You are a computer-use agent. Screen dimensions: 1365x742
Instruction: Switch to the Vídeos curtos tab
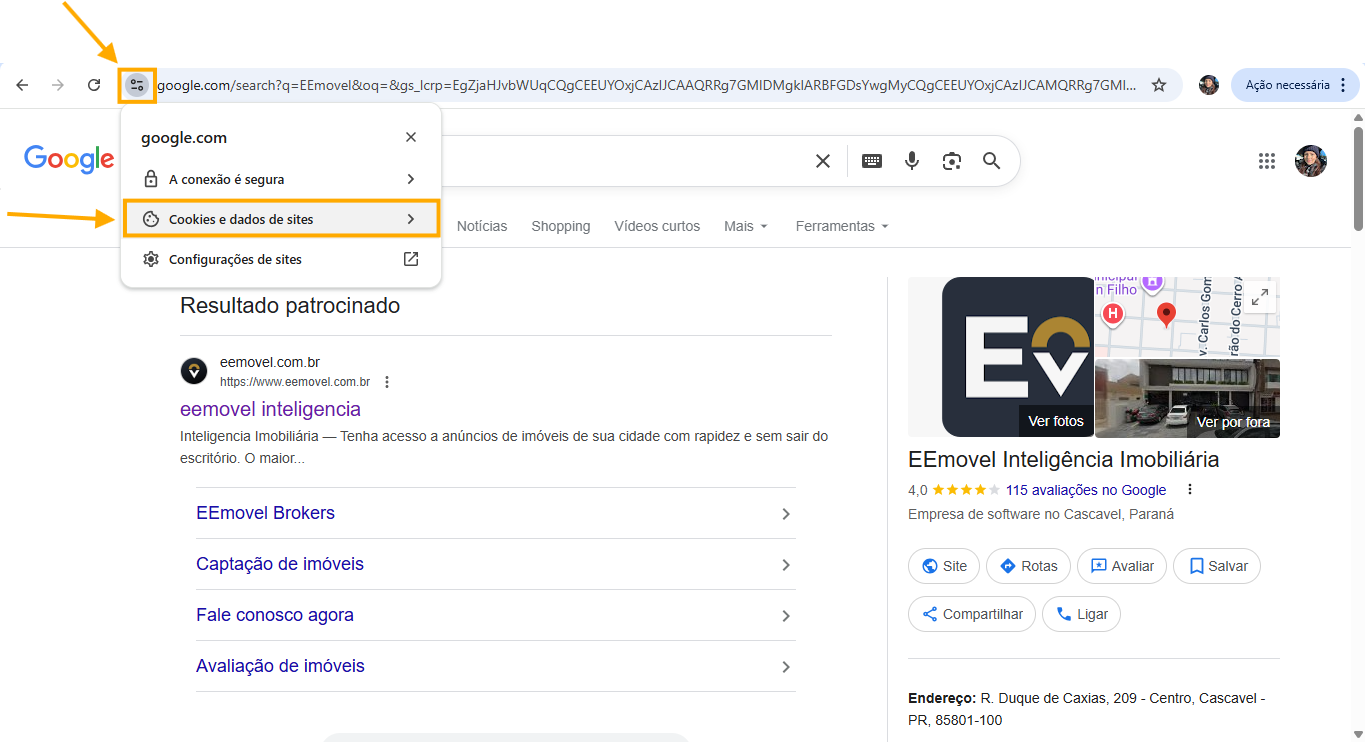click(657, 226)
